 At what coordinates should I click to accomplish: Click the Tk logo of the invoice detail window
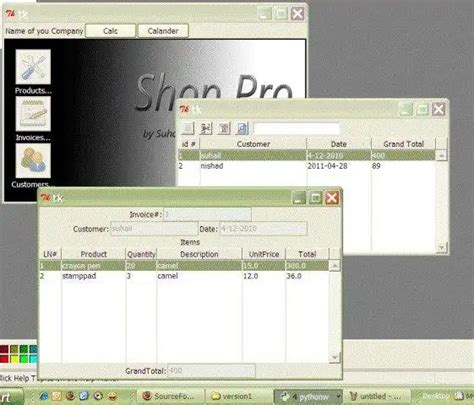click(x=45, y=197)
